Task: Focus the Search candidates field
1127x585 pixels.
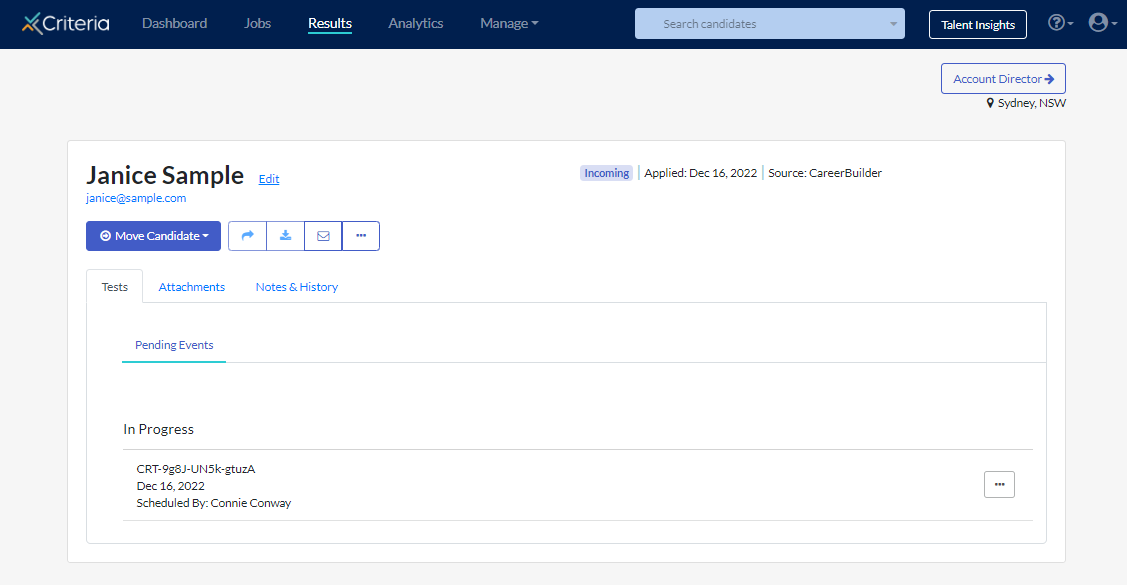Action: click(x=769, y=24)
